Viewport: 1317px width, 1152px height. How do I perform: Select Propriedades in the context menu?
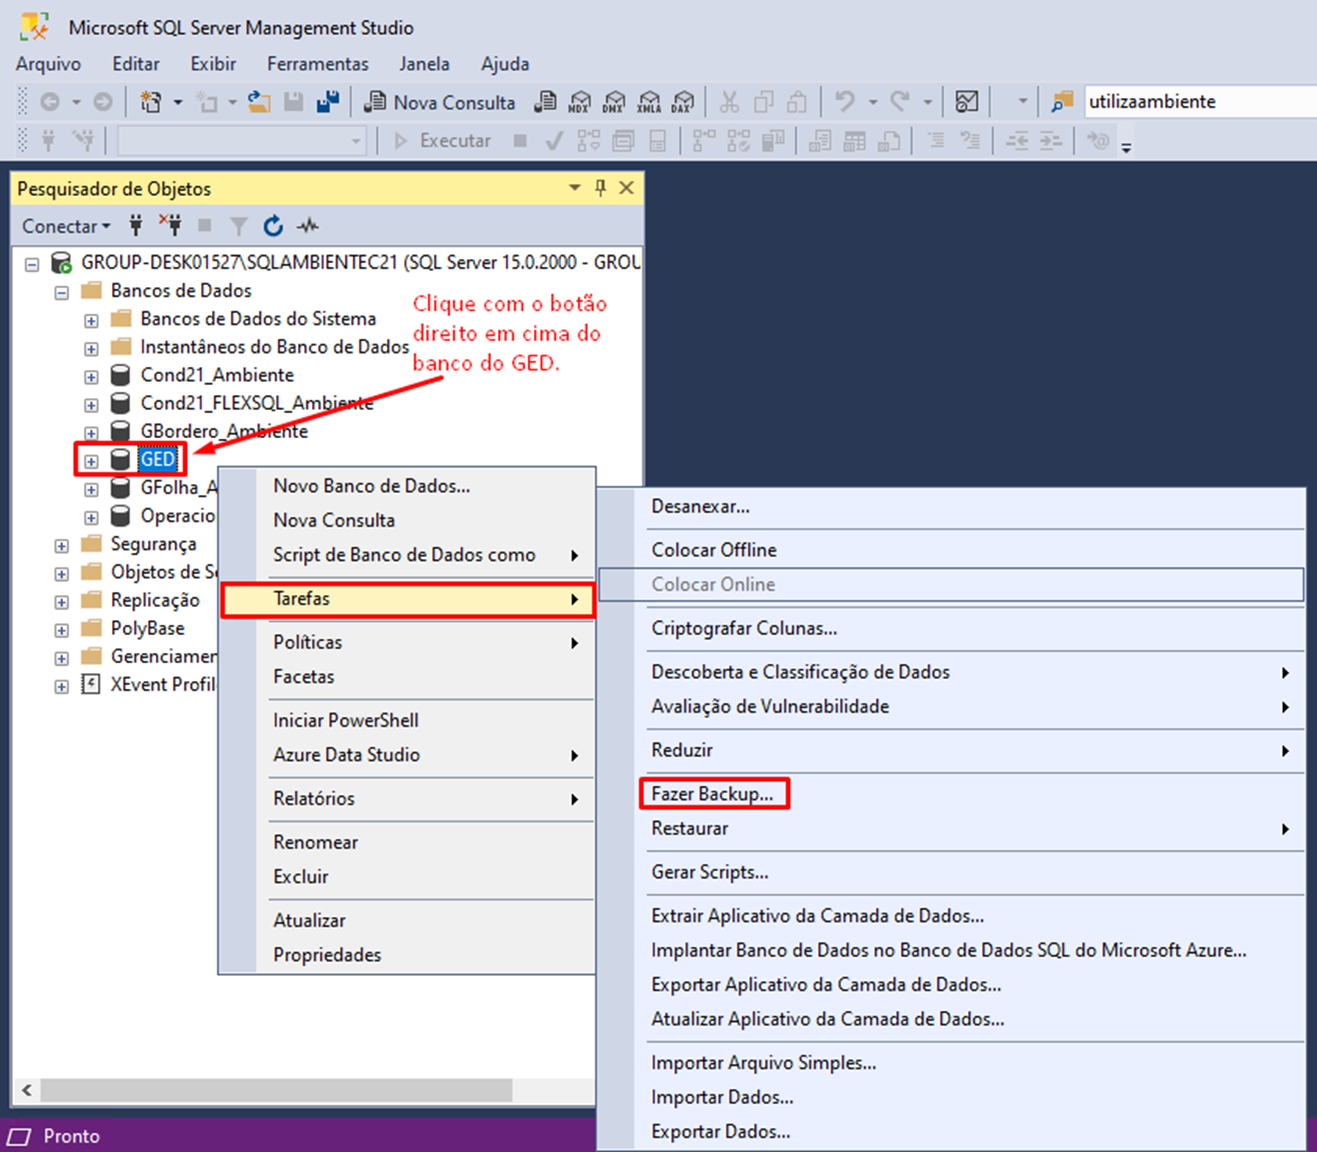[407, 955]
